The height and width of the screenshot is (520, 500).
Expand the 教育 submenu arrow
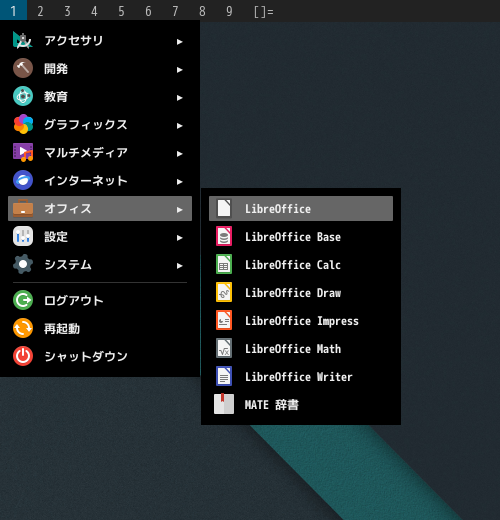(x=180, y=98)
